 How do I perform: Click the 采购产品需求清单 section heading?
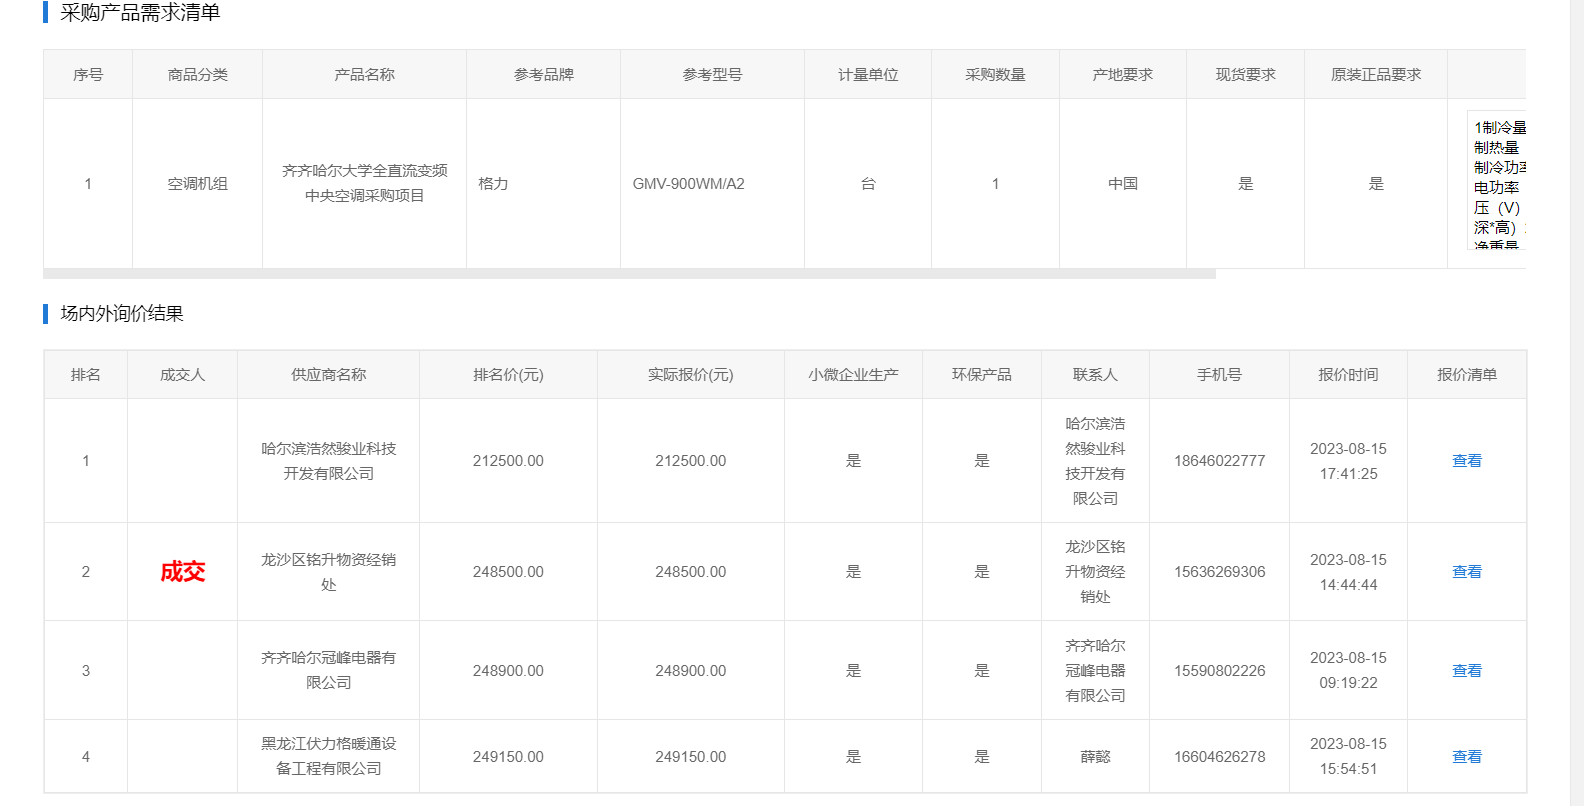coord(140,13)
